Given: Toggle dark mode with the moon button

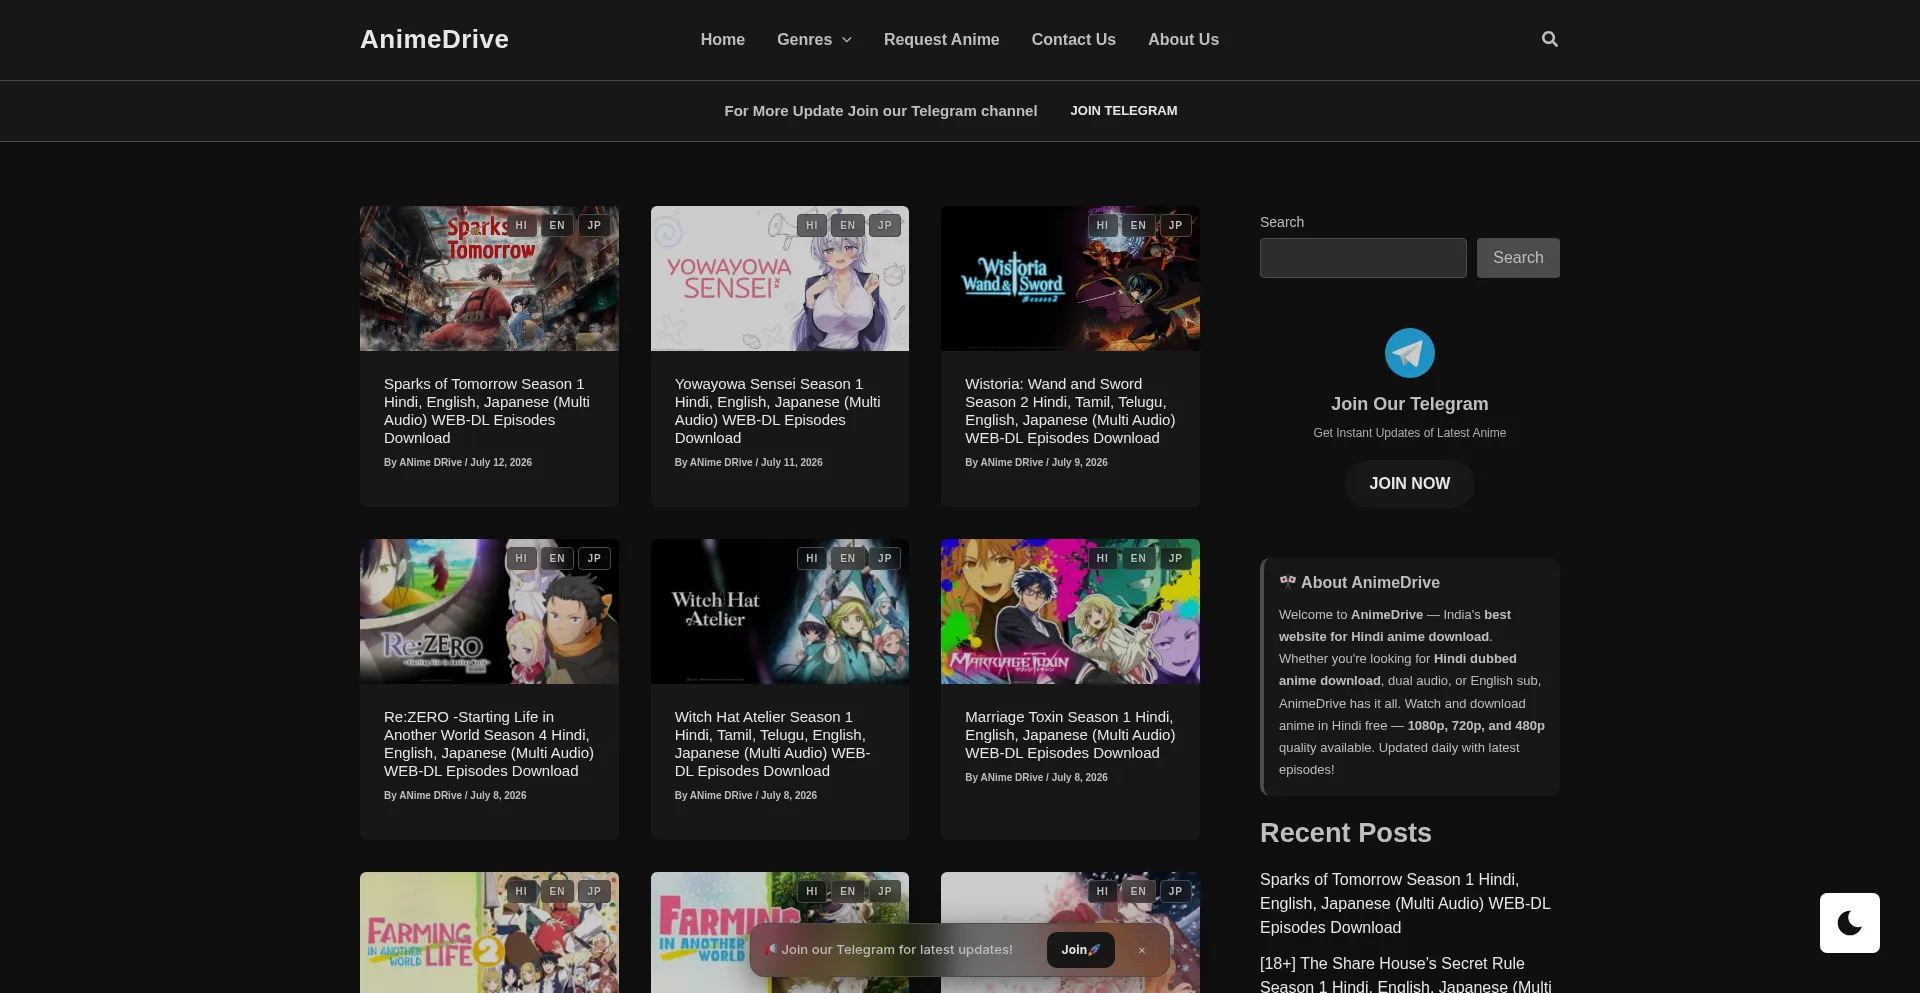Looking at the screenshot, I should click(1849, 922).
